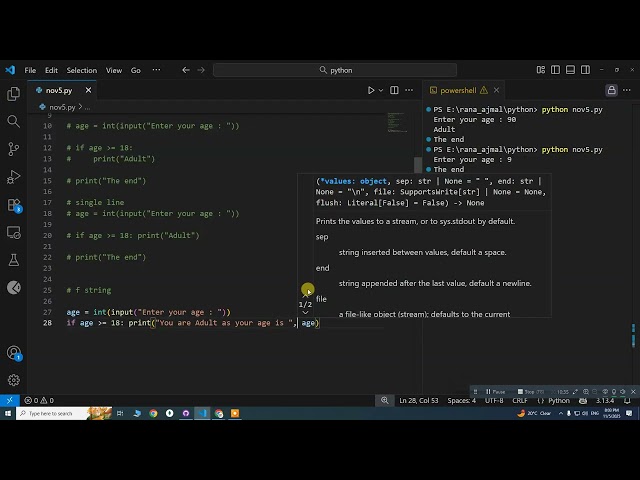
Task: Open the weather widget showing Clear
Action: coord(534,413)
